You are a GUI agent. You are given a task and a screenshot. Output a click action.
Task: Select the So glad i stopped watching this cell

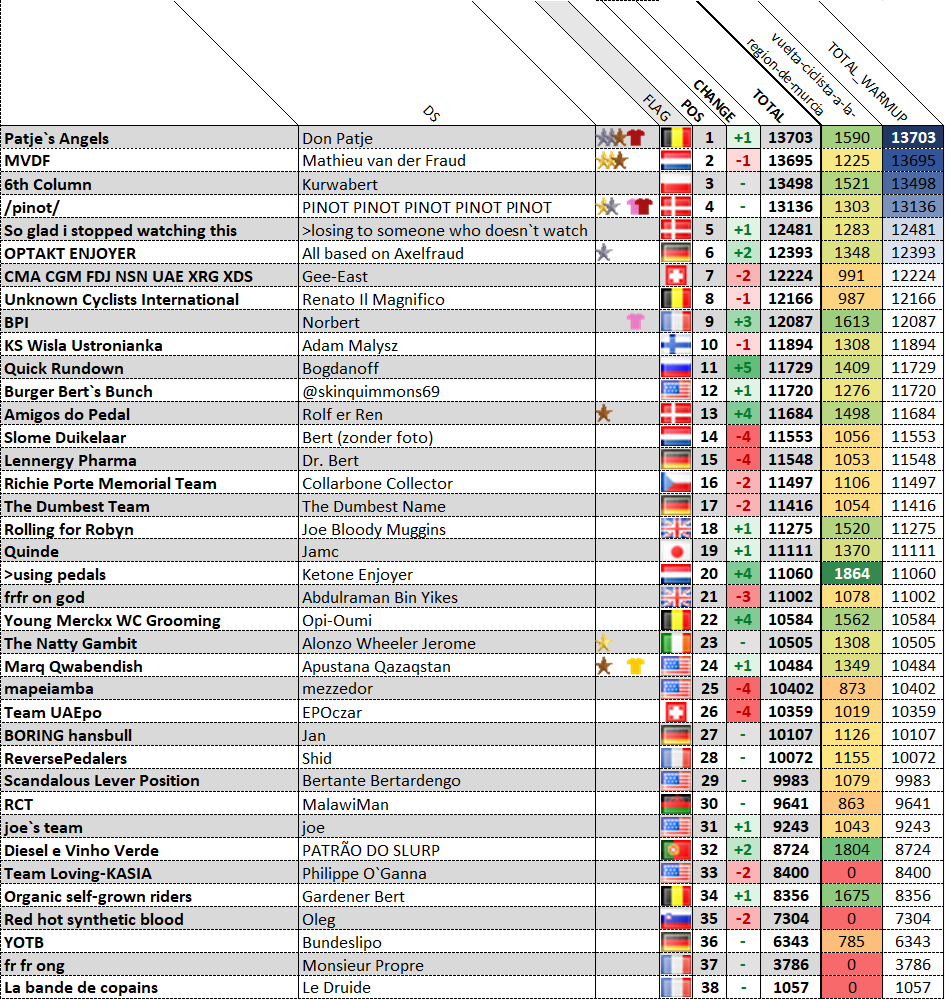[149, 230]
